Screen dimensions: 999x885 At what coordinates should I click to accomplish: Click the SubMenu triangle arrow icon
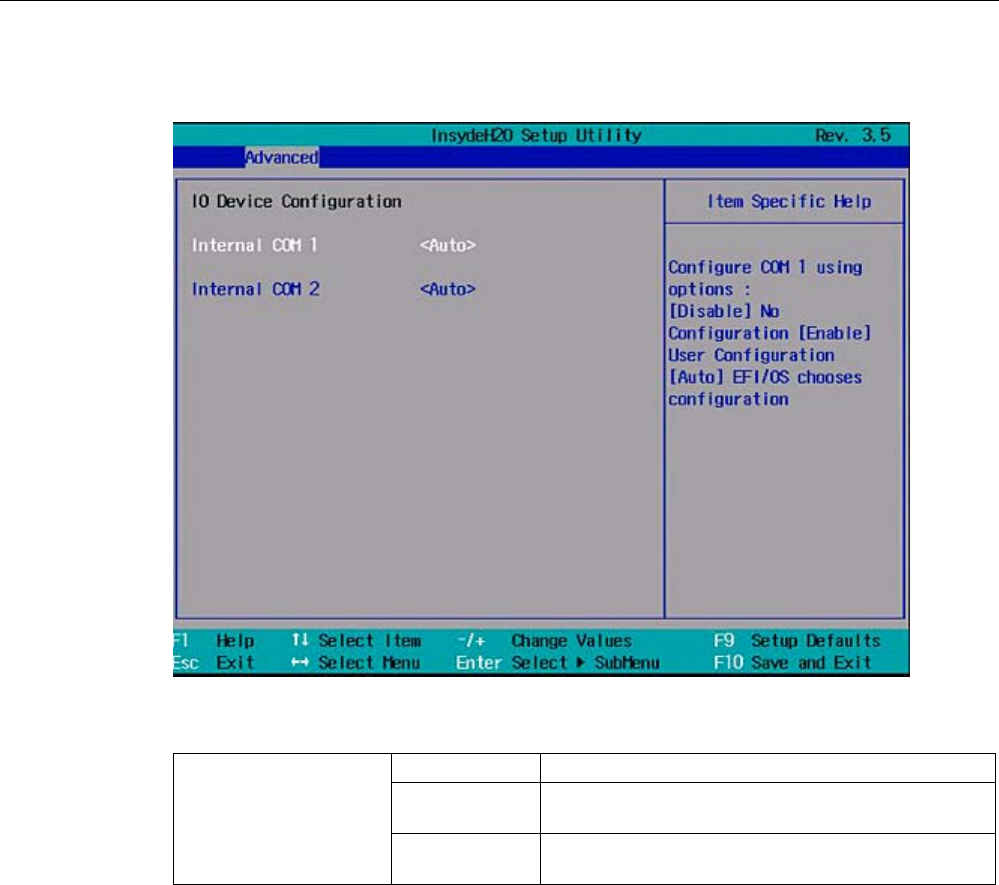click(580, 663)
